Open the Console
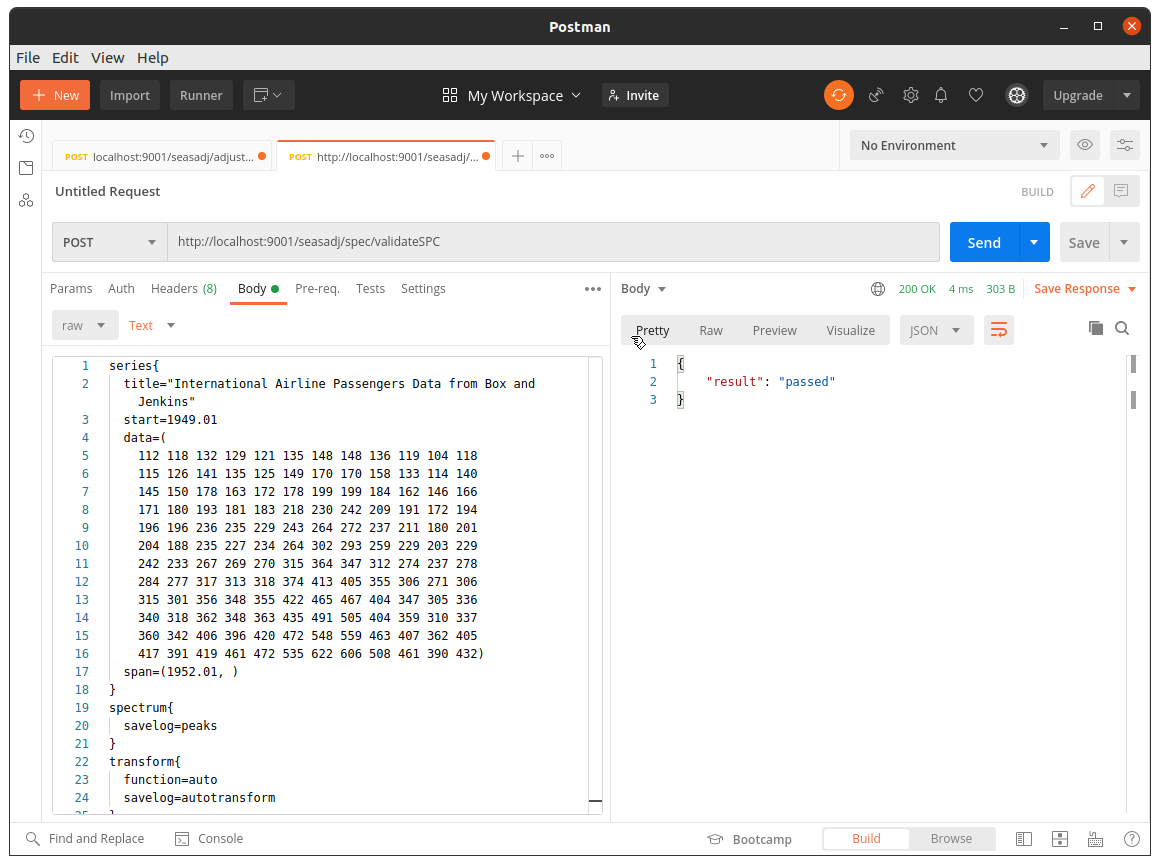This screenshot has height=865, width=1160. (x=209, y=838)
